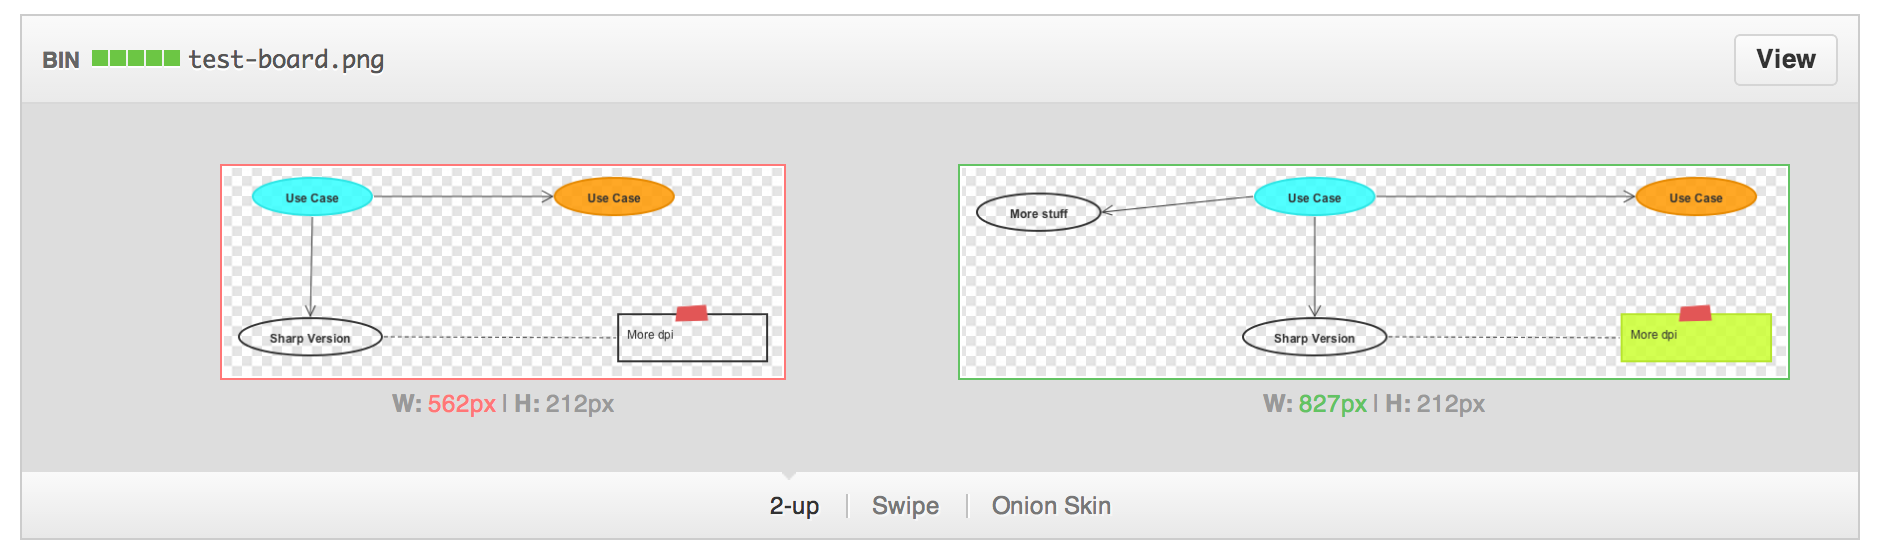Click the new image with green border
Image resolution: width=1878 pixels, height=556 pixels.
click(1374, 272)
